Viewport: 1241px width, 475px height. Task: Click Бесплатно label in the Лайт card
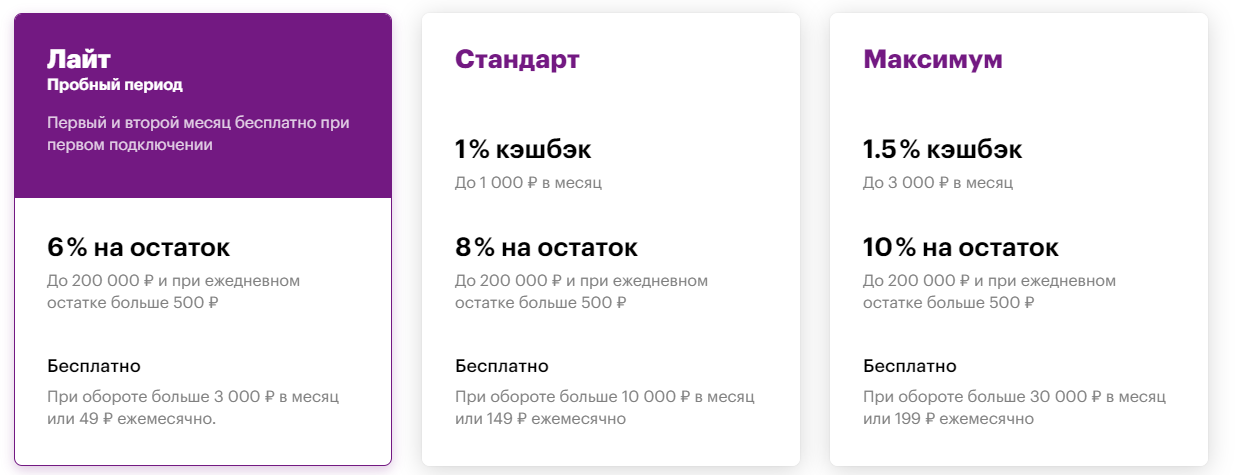click(94, 365)
